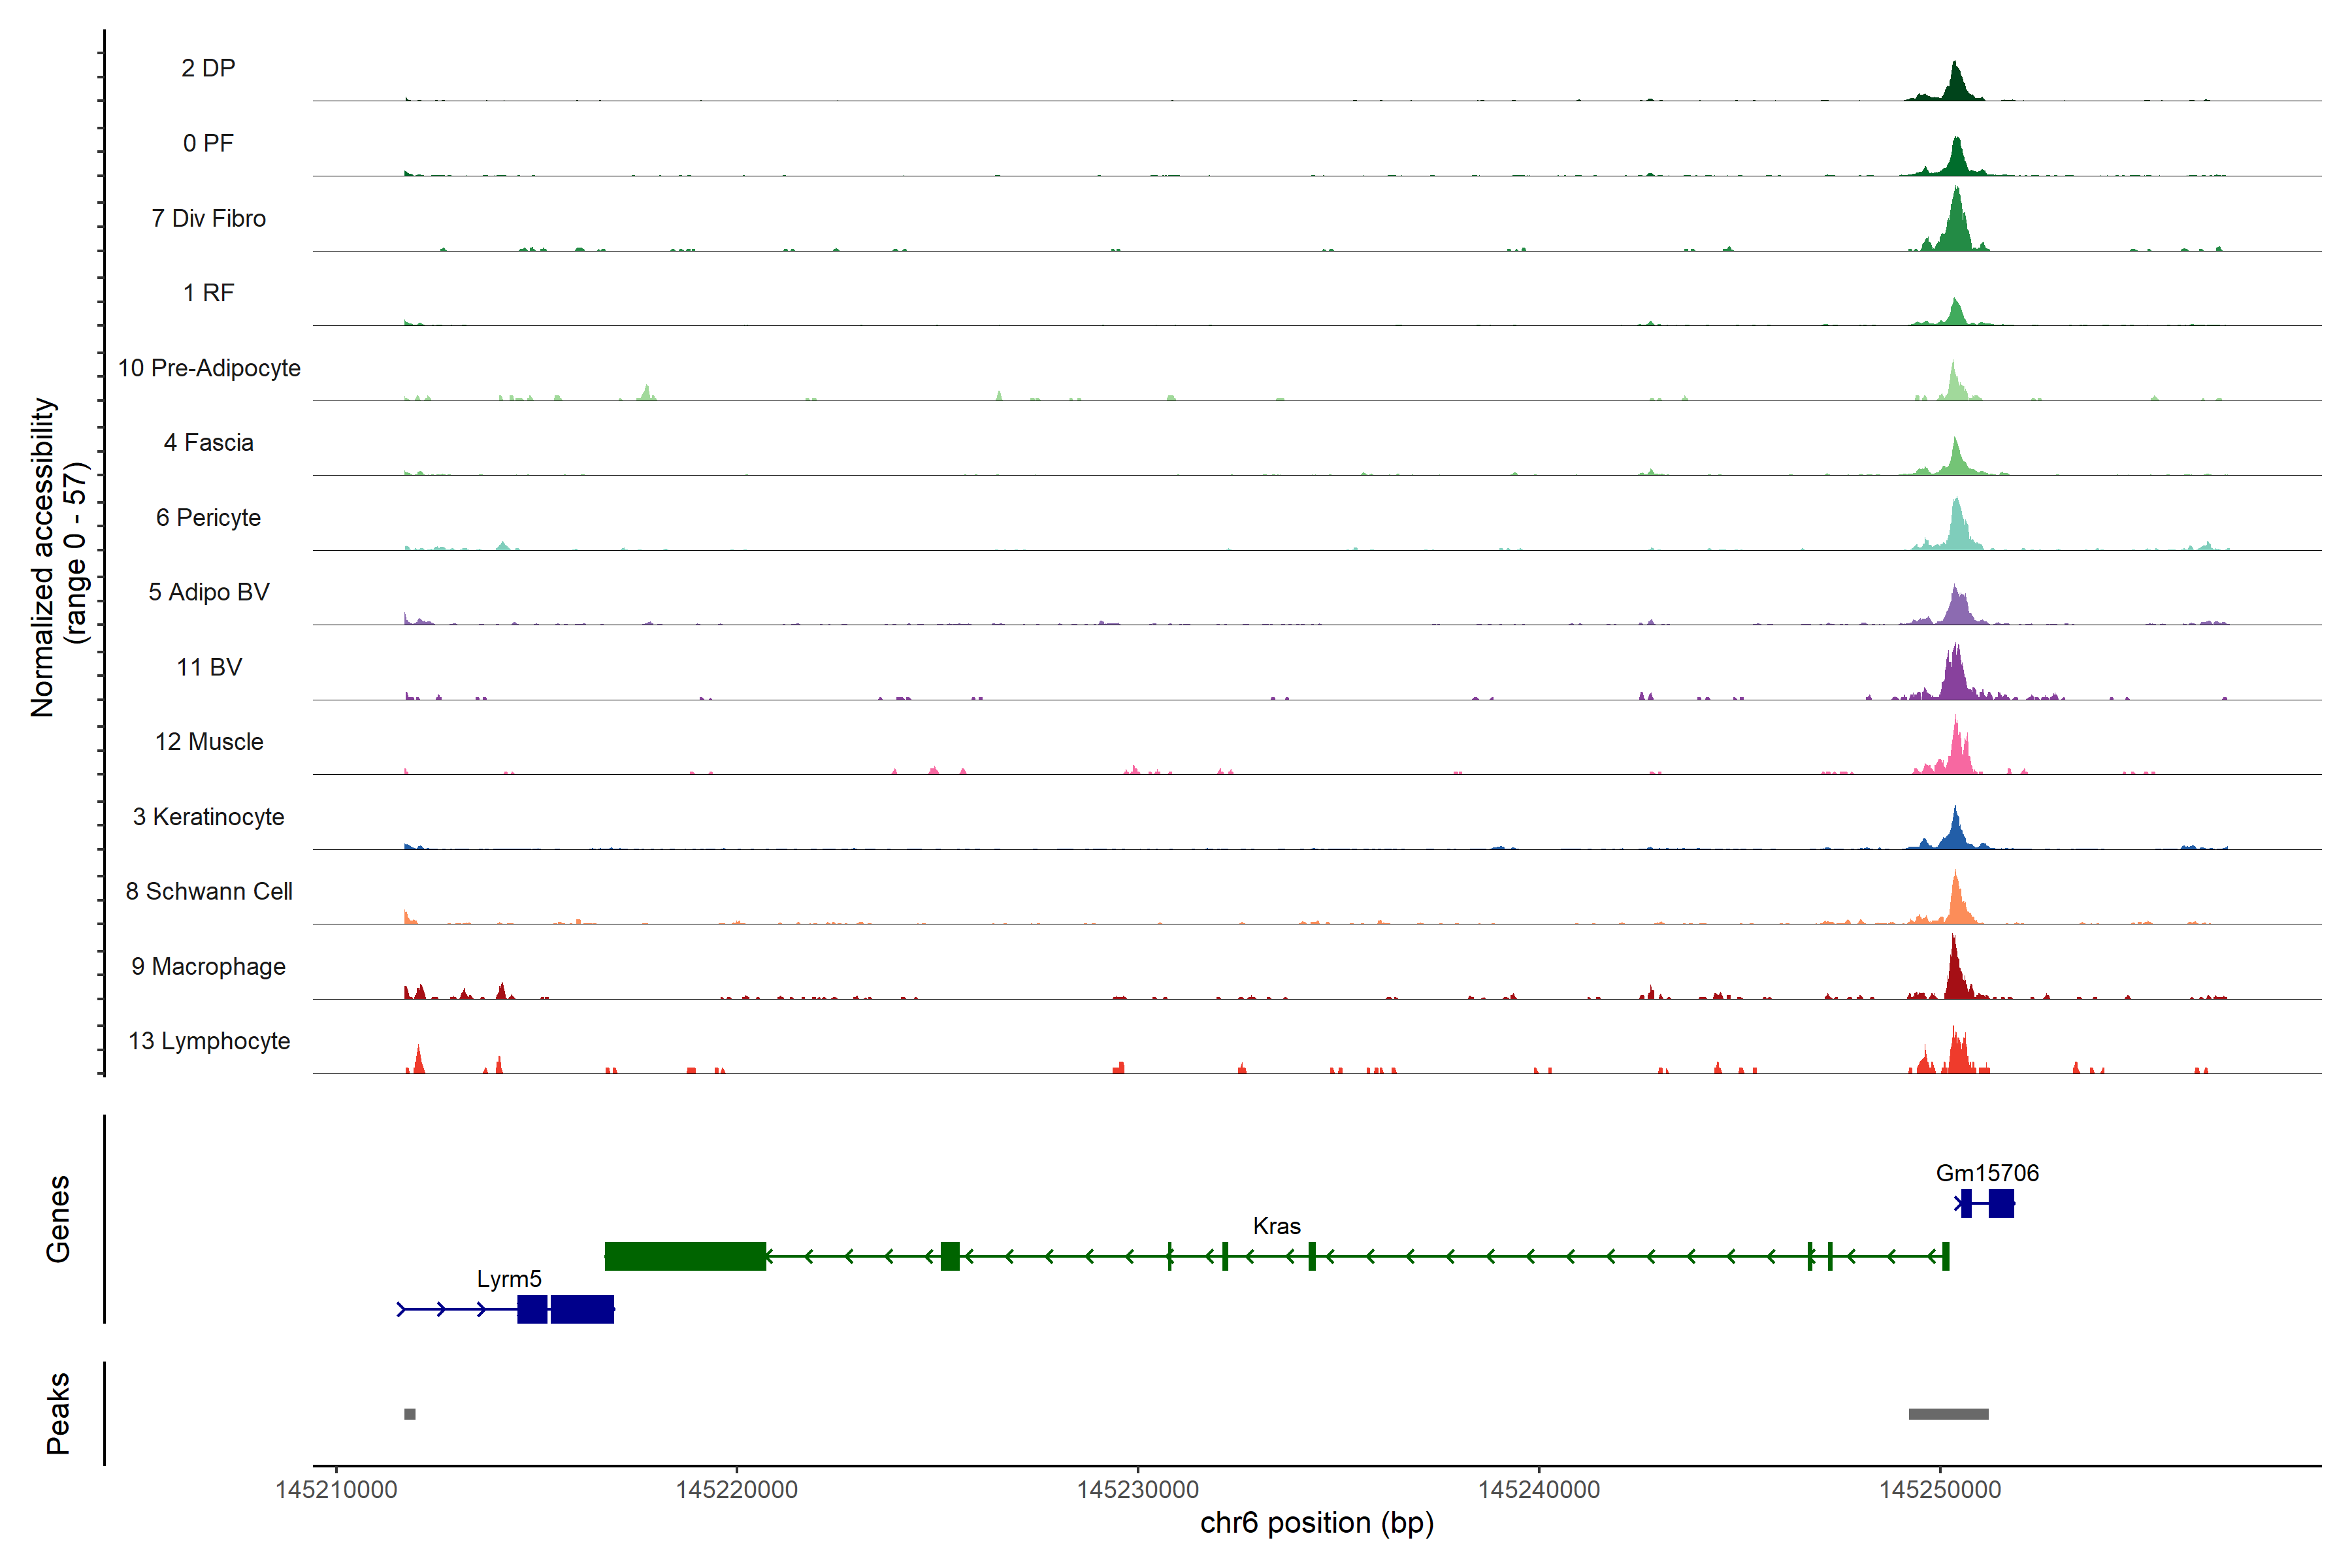Click the pink 12 Muscle peak

pyautogui.click(x=1957, y=758)
